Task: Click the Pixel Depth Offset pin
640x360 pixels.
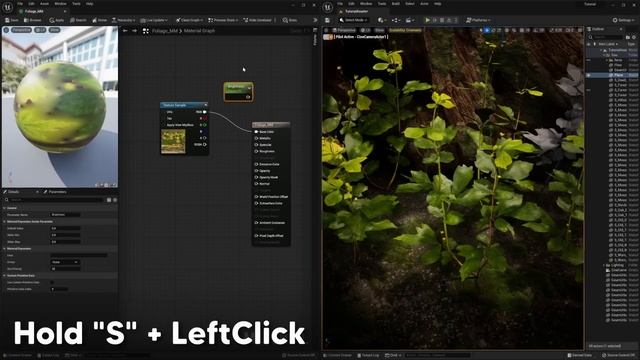Action: (x=256, y=236)
